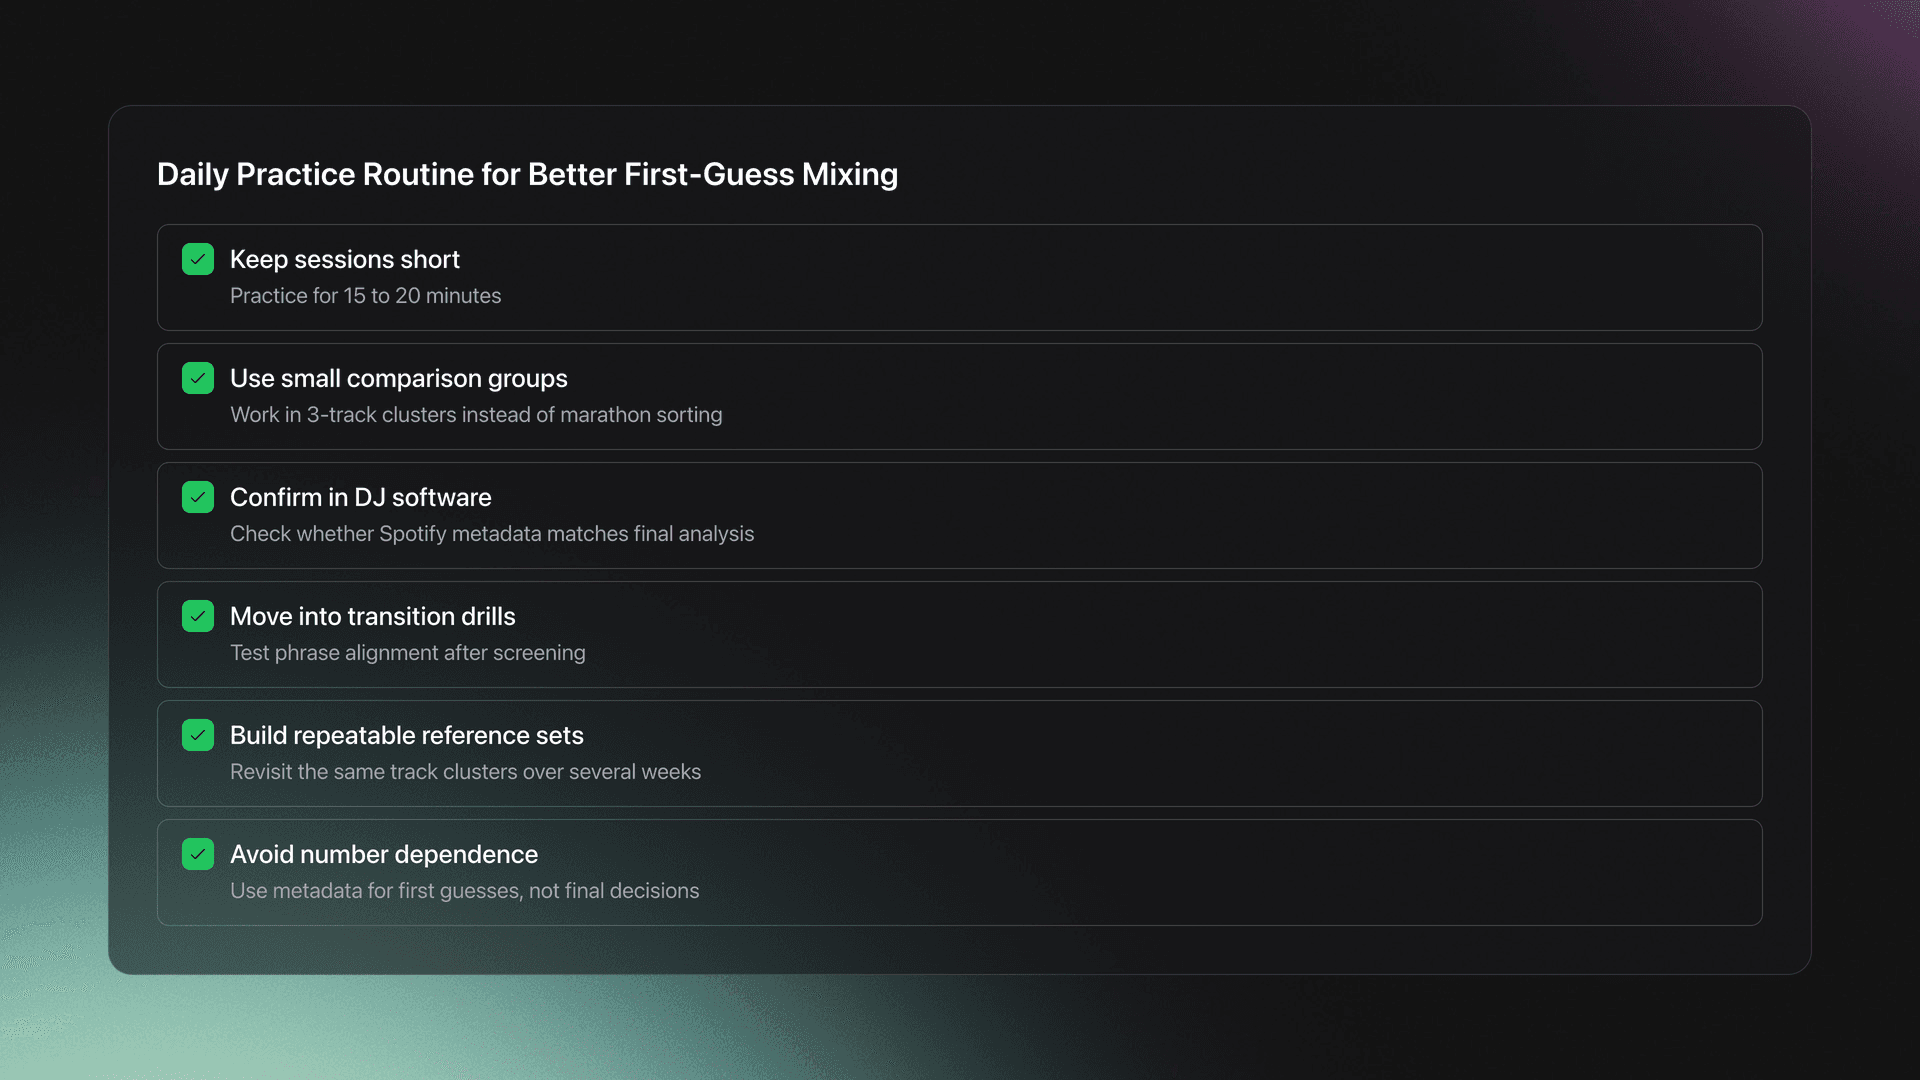
Task: Click Revisit the same track clusters text
Action: tap(465, 772)
